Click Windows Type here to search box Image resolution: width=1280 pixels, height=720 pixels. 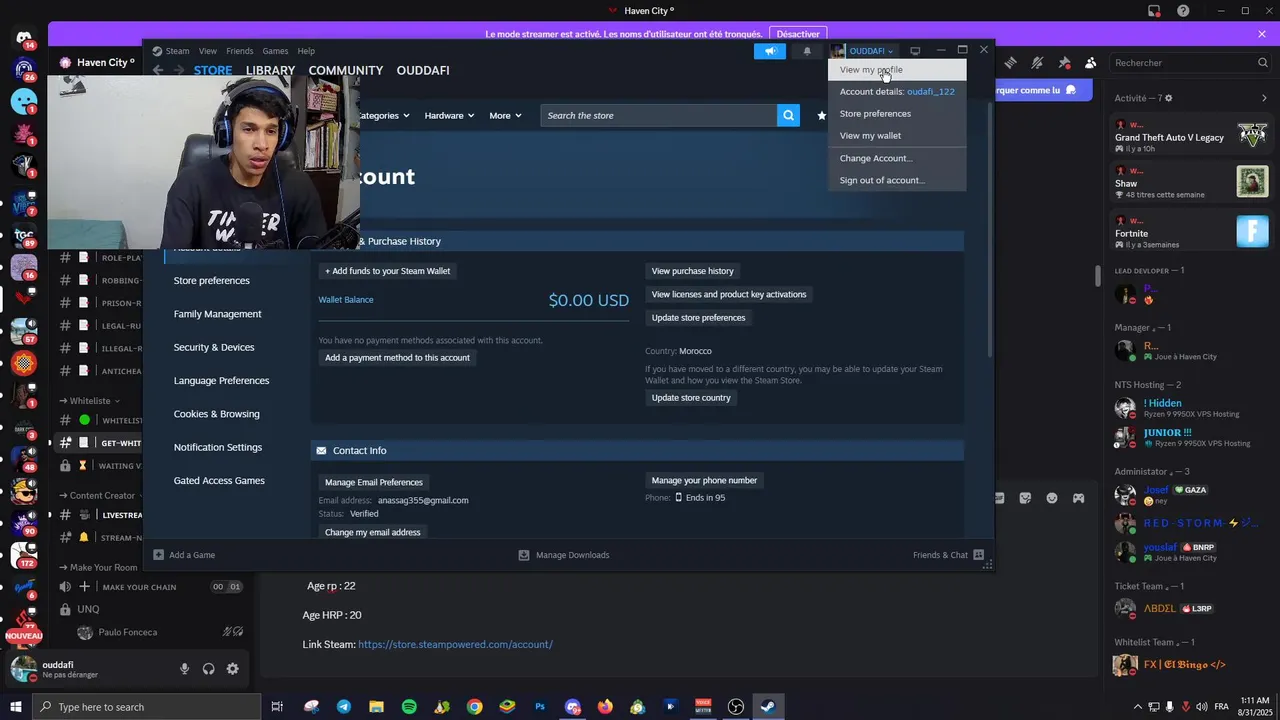tap(146, 707)
